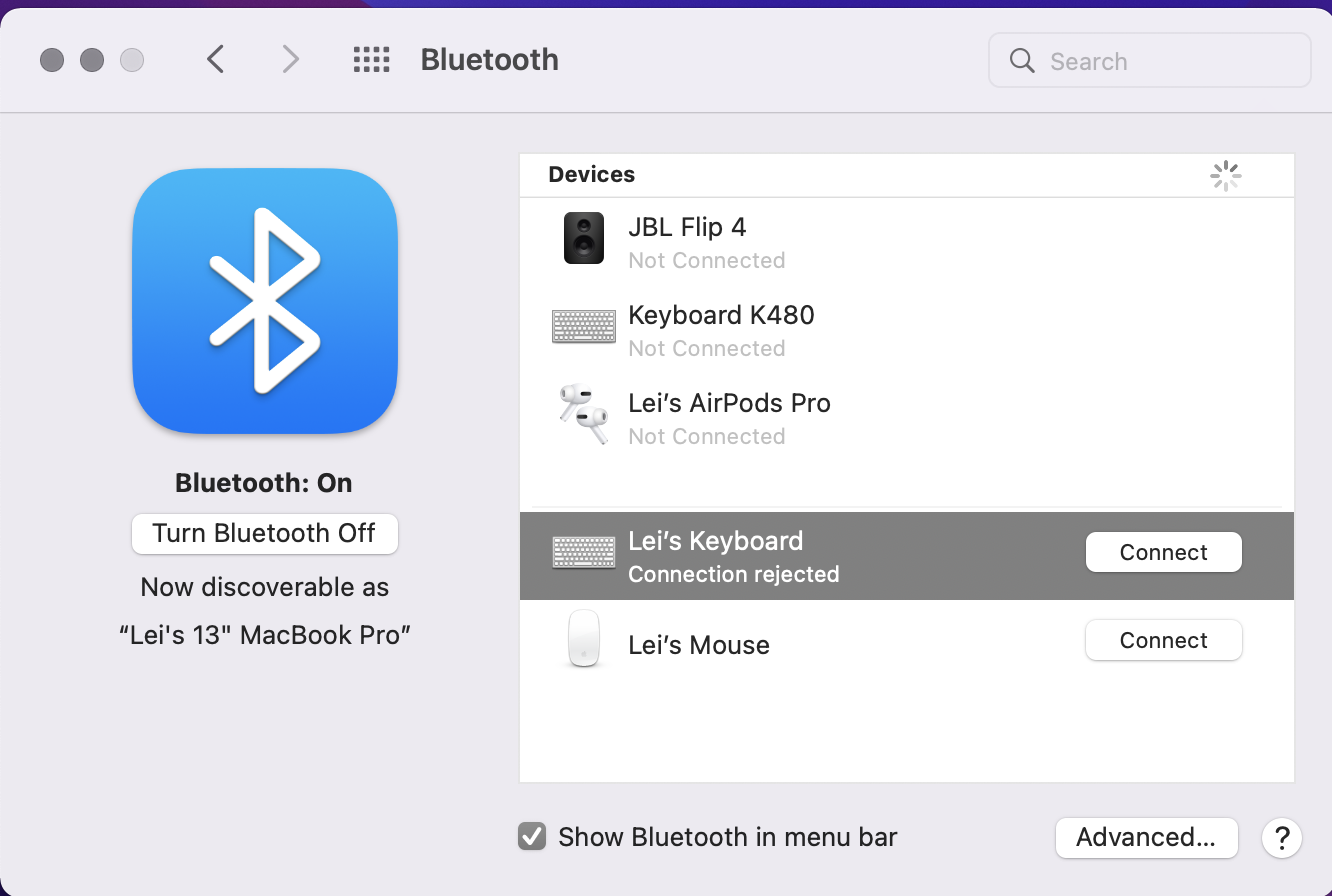Viewport: 1332px width, 896px height.
Task: Click the Lei's Keyboard device icon
Action: [583, 553]
